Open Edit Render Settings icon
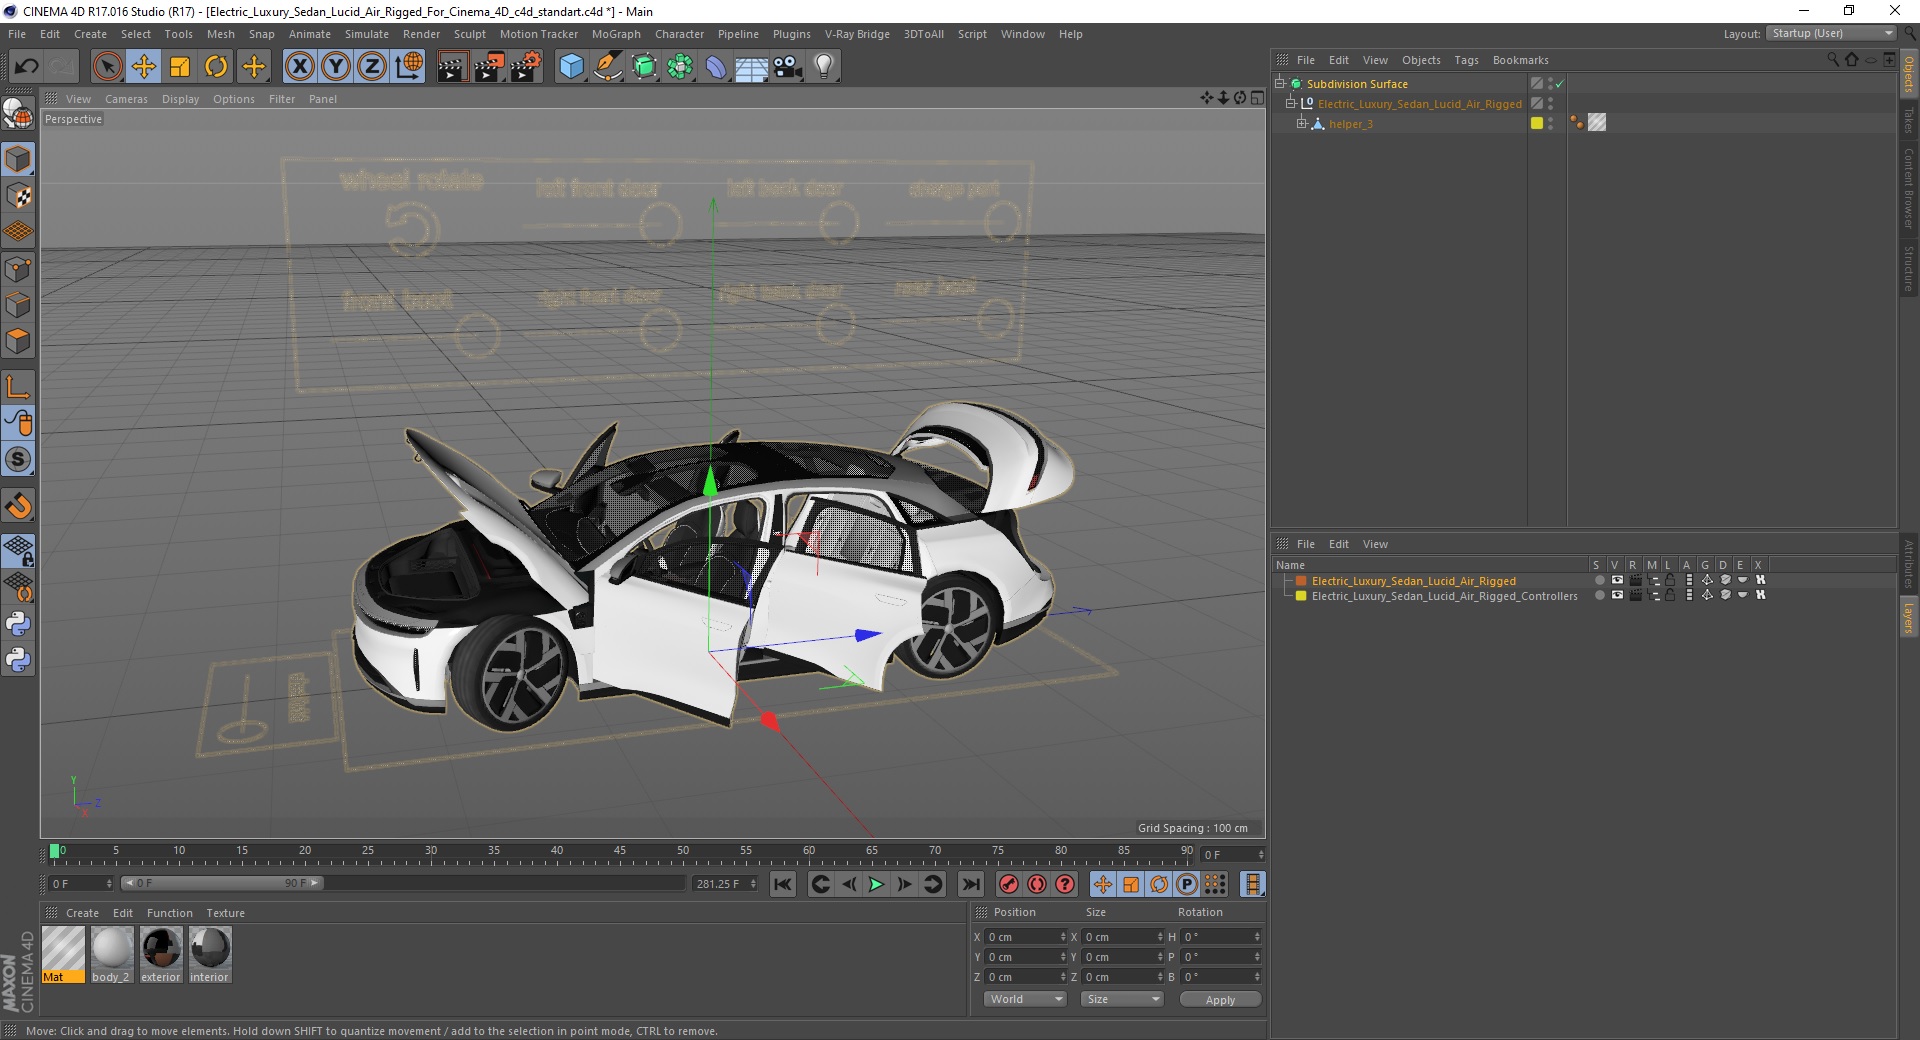 tap(525, 67)
